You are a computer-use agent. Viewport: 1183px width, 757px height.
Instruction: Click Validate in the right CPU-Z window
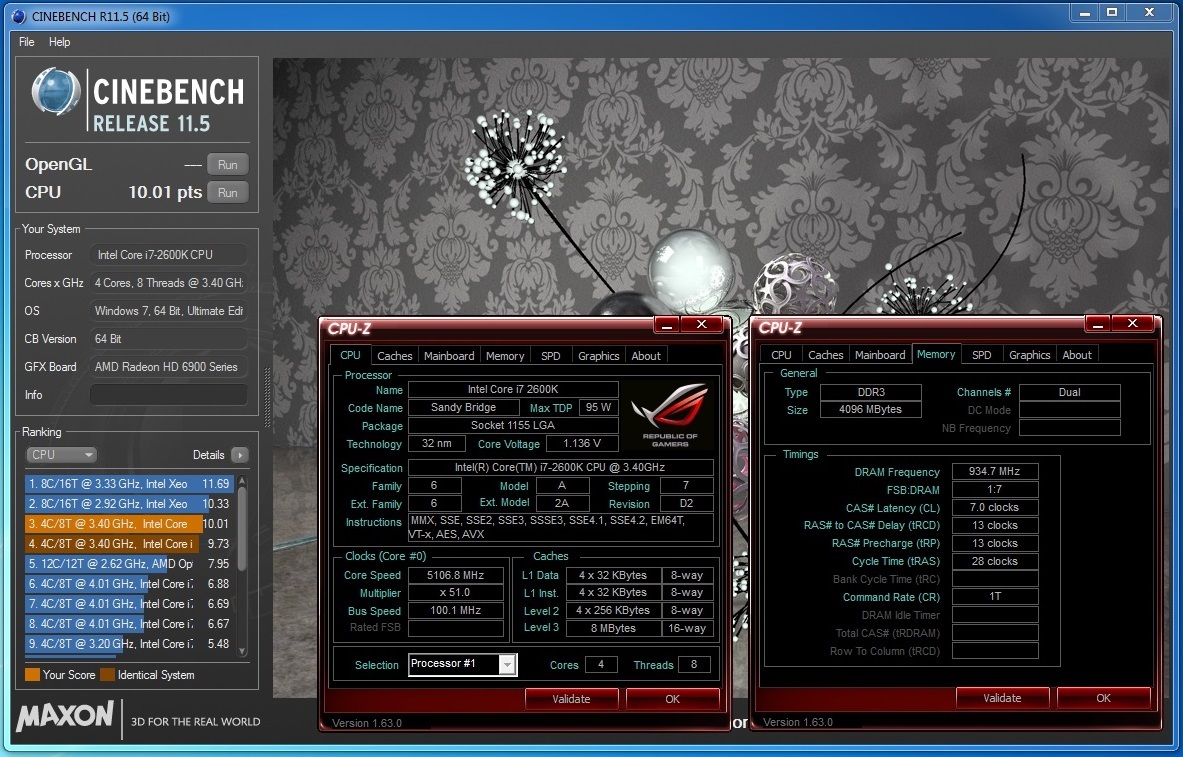[x=1002, y=698]
